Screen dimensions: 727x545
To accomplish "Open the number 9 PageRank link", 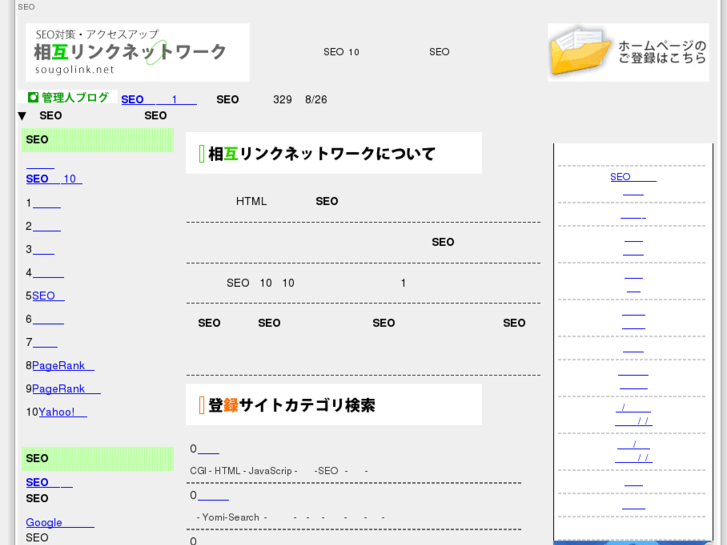I will click(65, 389).
